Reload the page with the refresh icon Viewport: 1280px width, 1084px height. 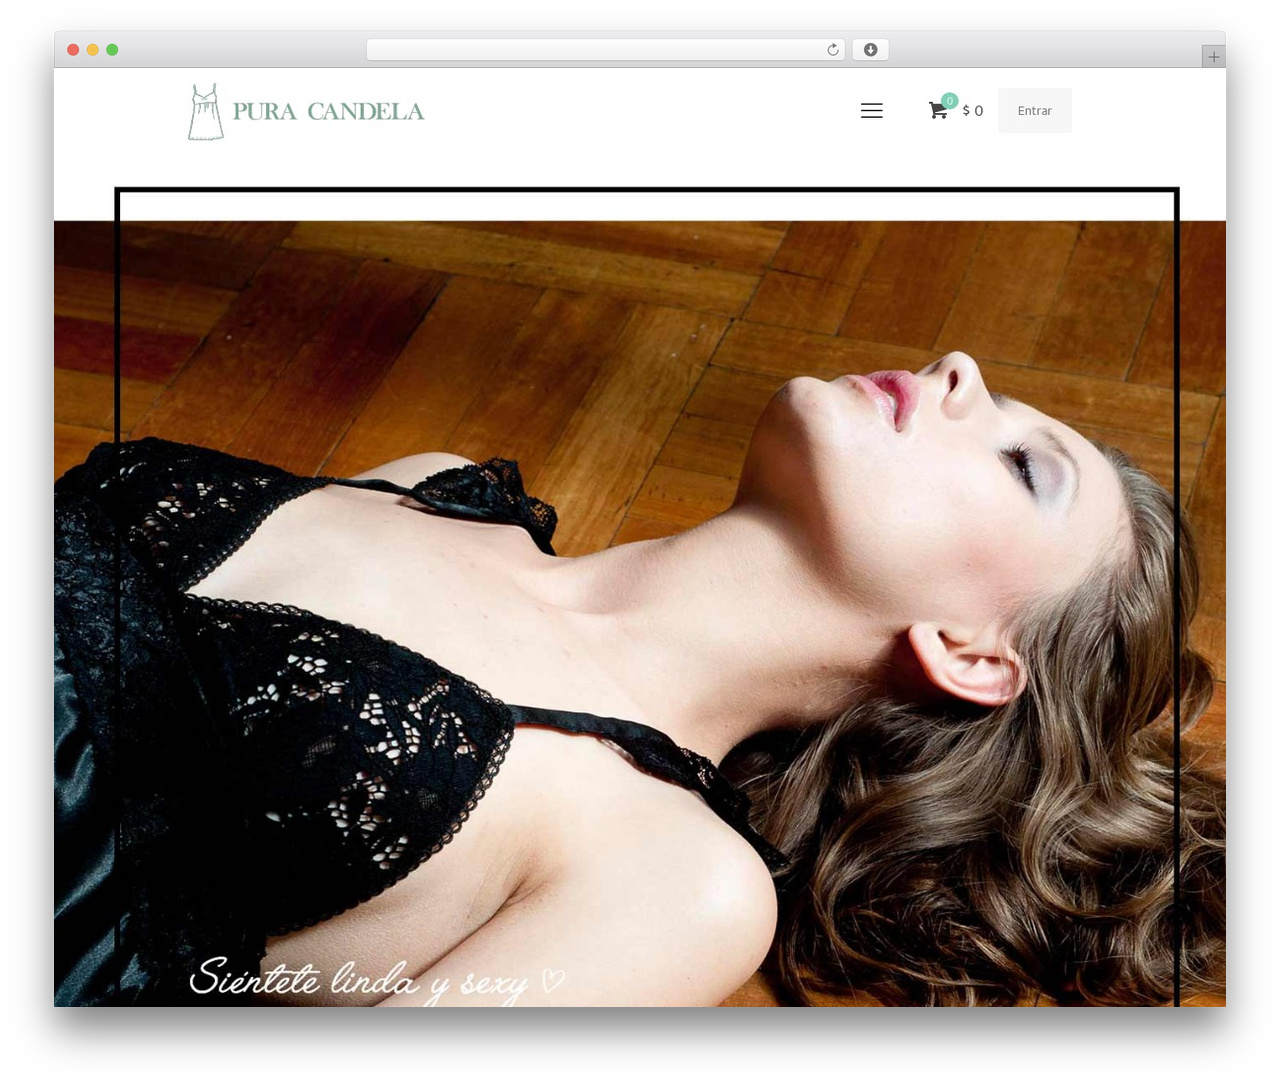(832, 50)
